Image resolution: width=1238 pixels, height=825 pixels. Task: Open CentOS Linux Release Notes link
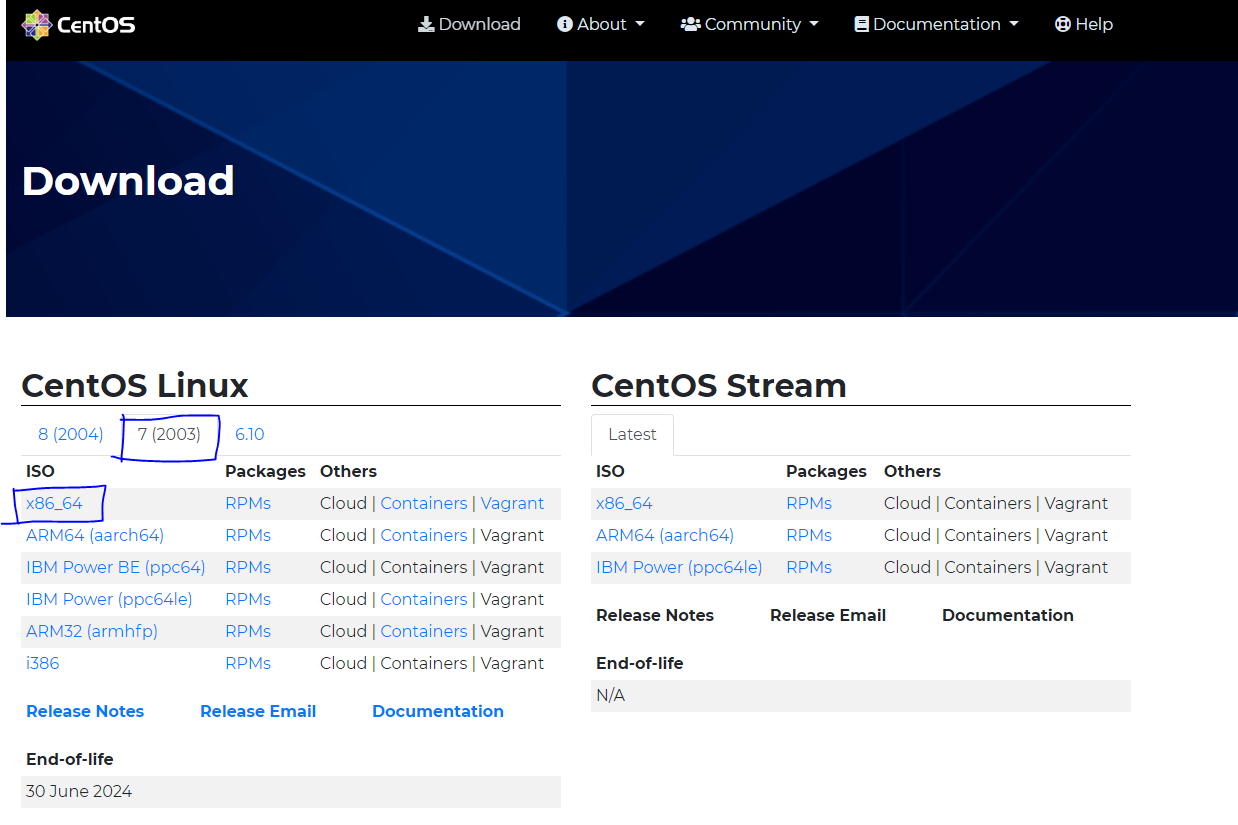pyautogui.click(x=85, y=711)
